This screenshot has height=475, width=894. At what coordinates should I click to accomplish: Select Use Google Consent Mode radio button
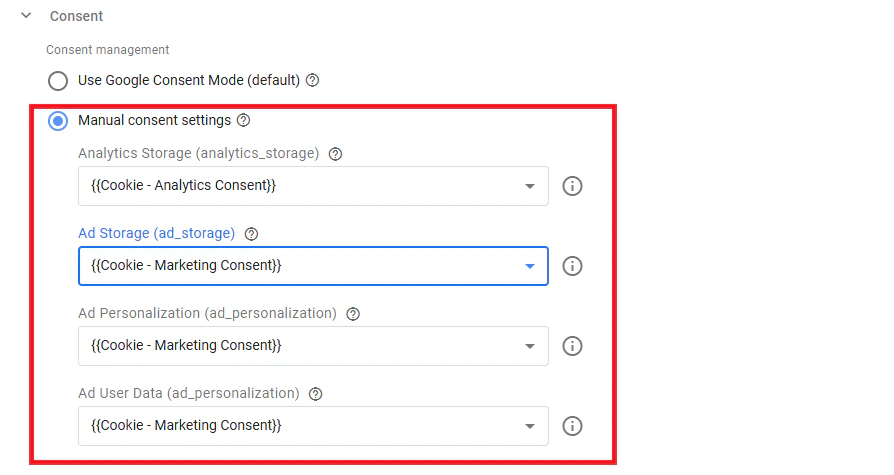[x=58, y=80]
